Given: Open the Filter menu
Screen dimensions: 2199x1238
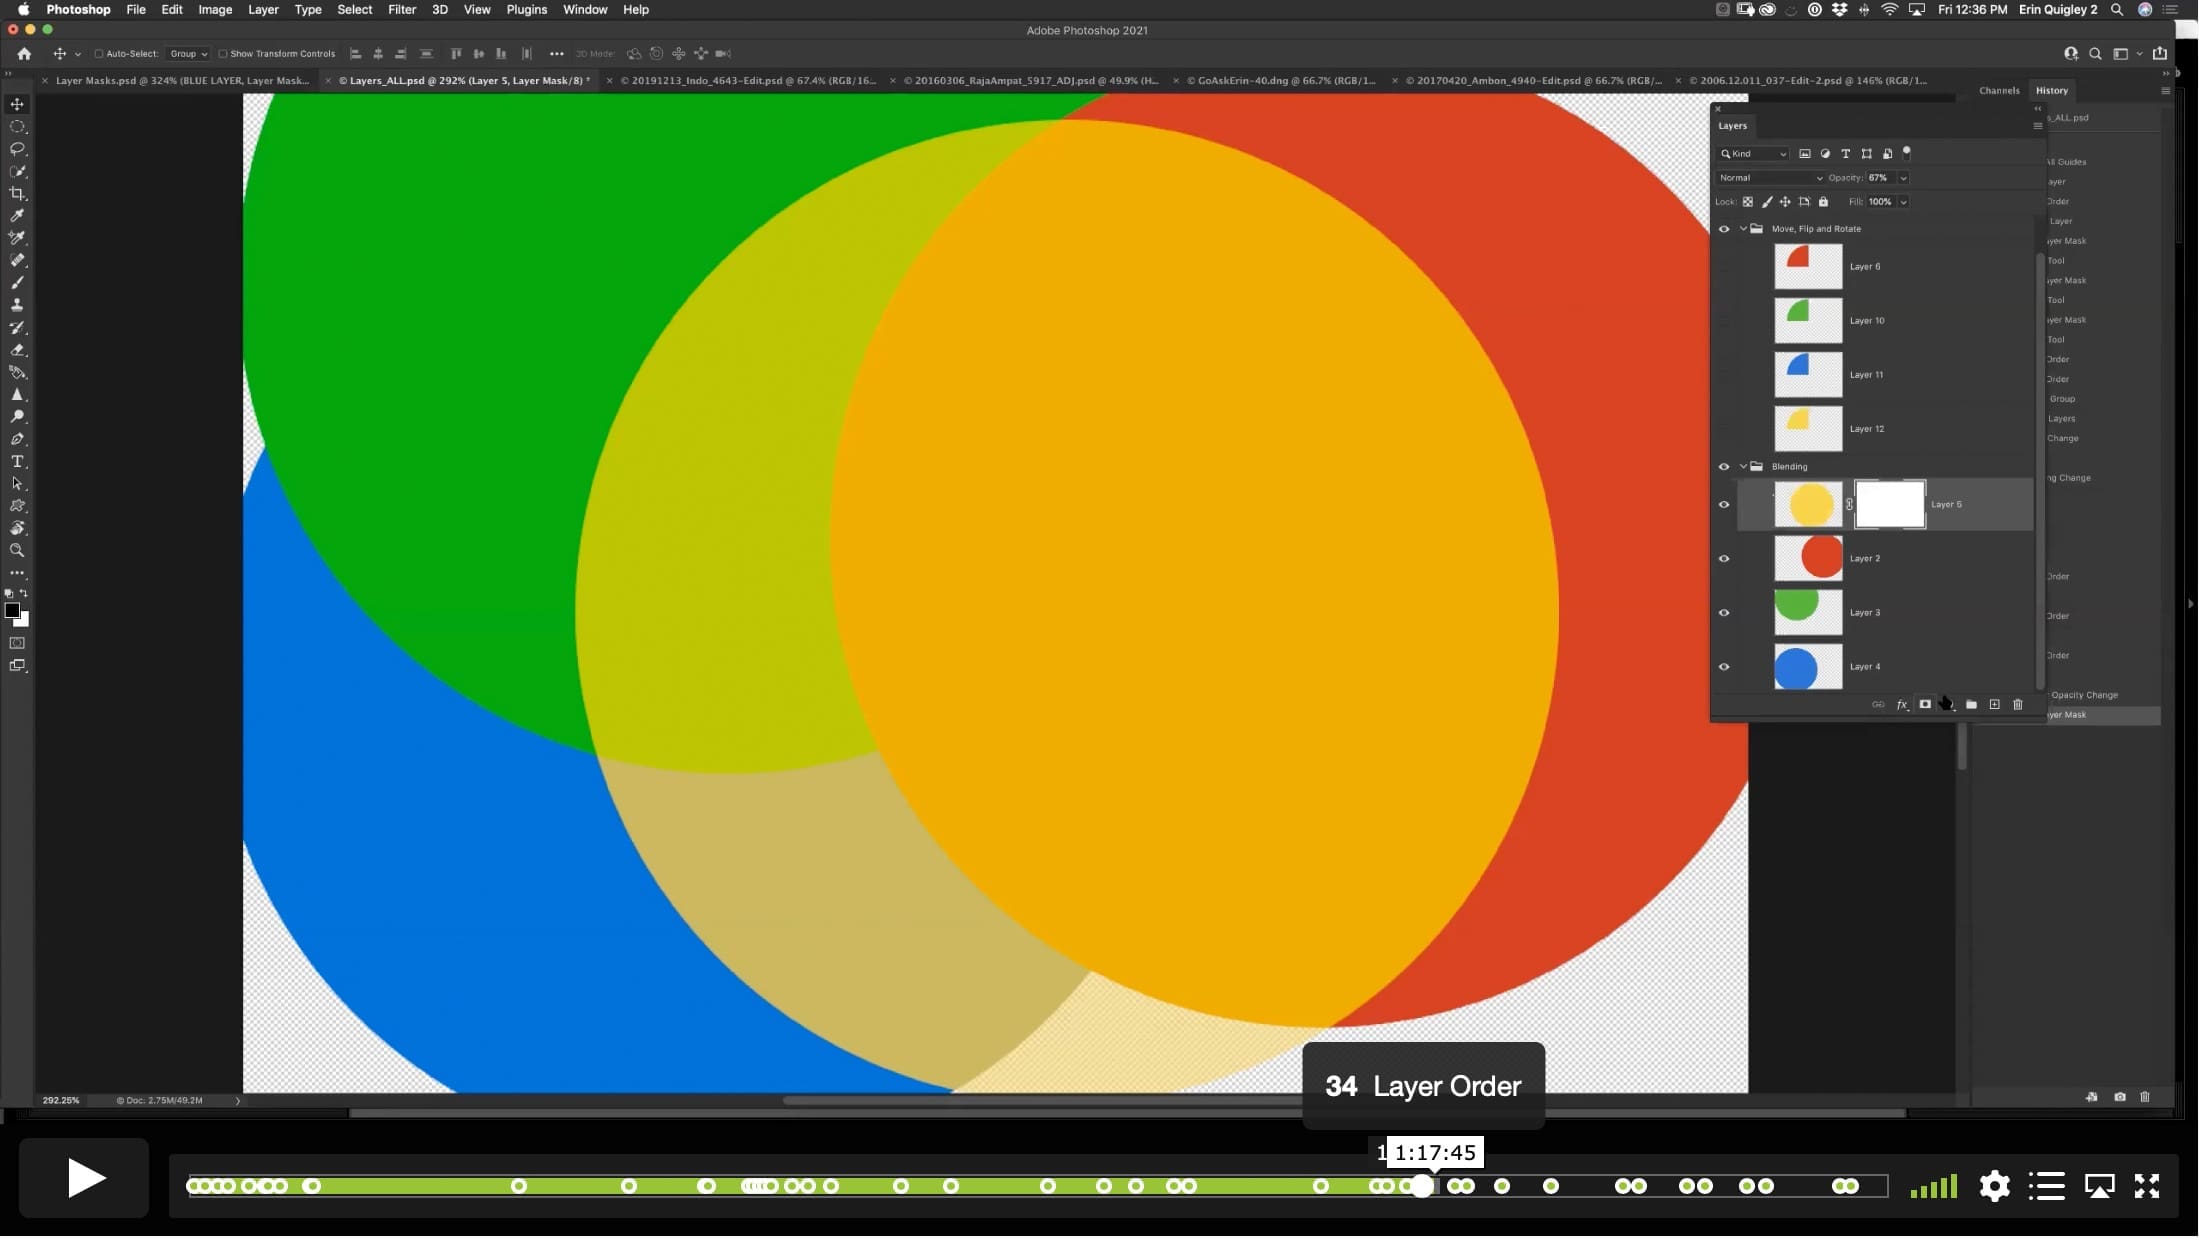Looking at the screenshot, I should tap(402, 10).
